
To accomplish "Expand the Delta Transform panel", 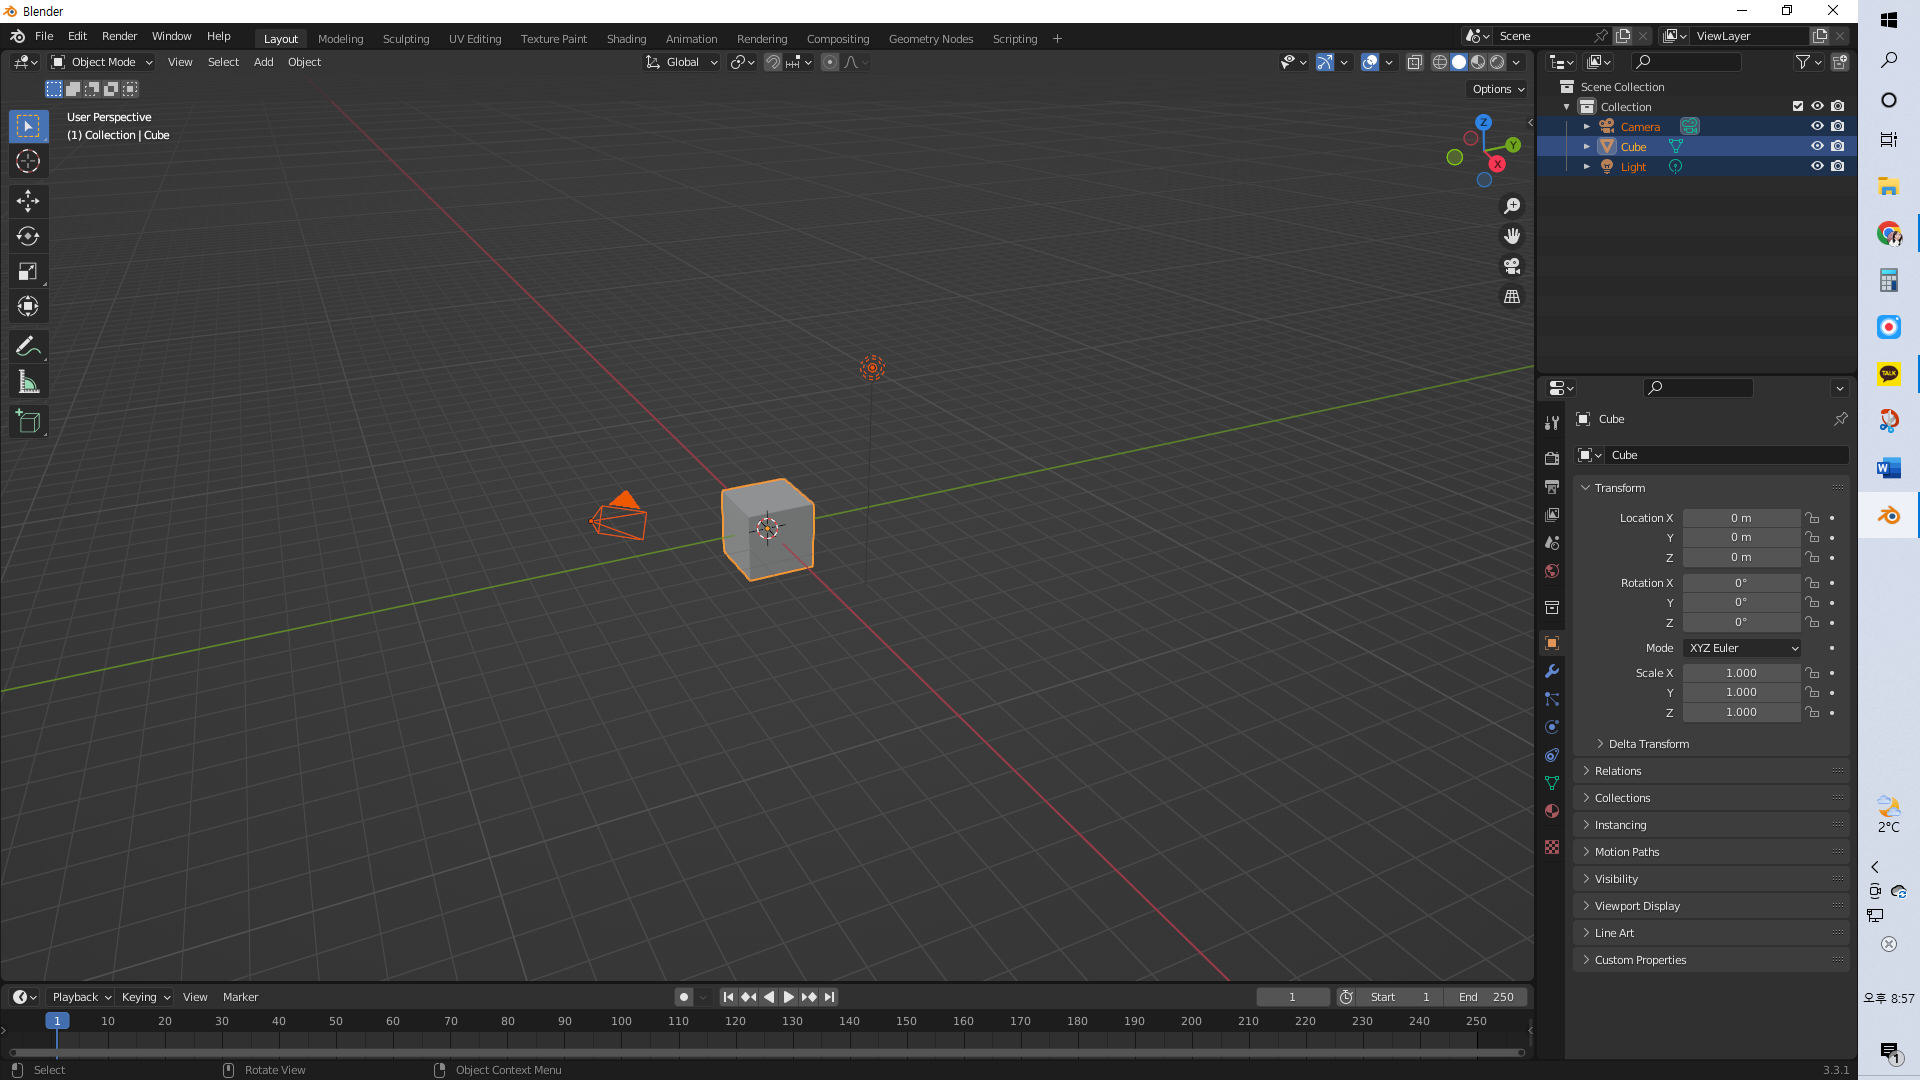I will [1648, 744].
